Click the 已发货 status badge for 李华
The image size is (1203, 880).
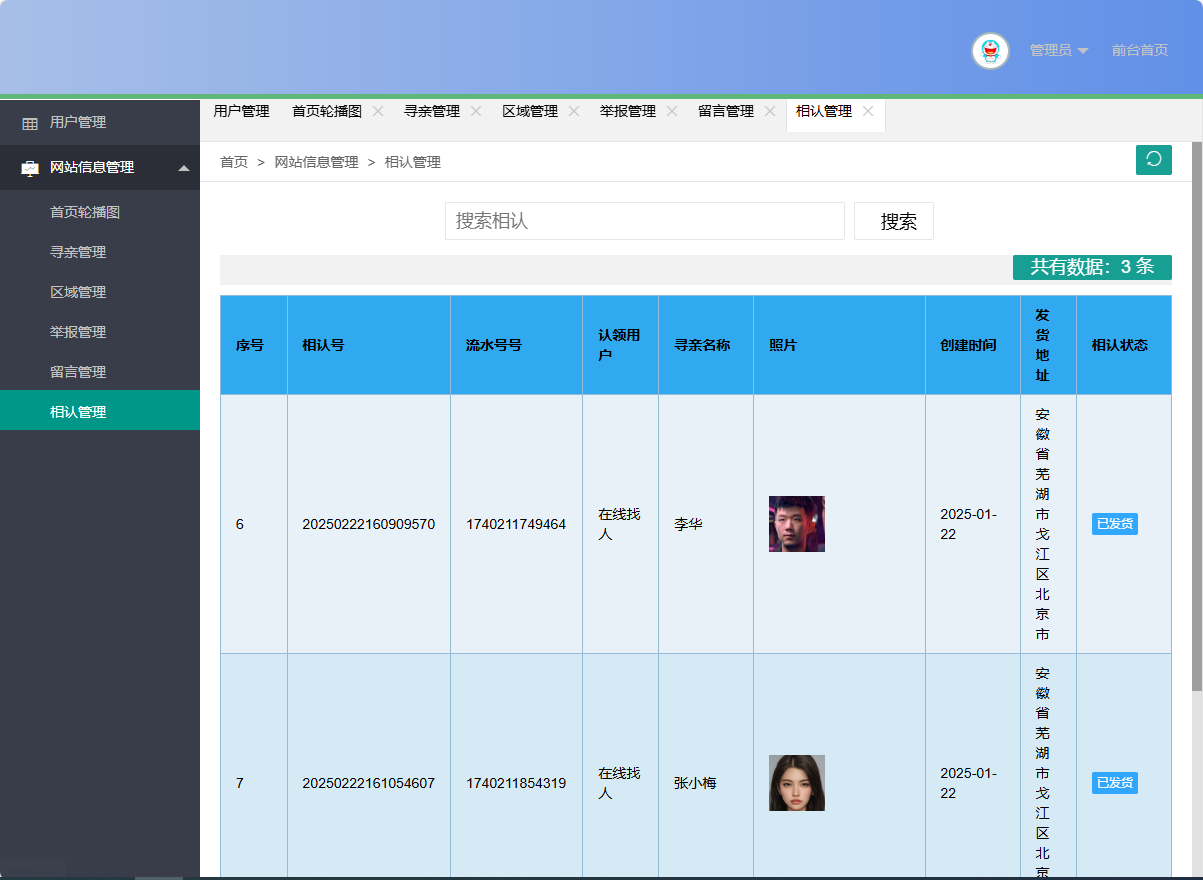pos(1114,523)
